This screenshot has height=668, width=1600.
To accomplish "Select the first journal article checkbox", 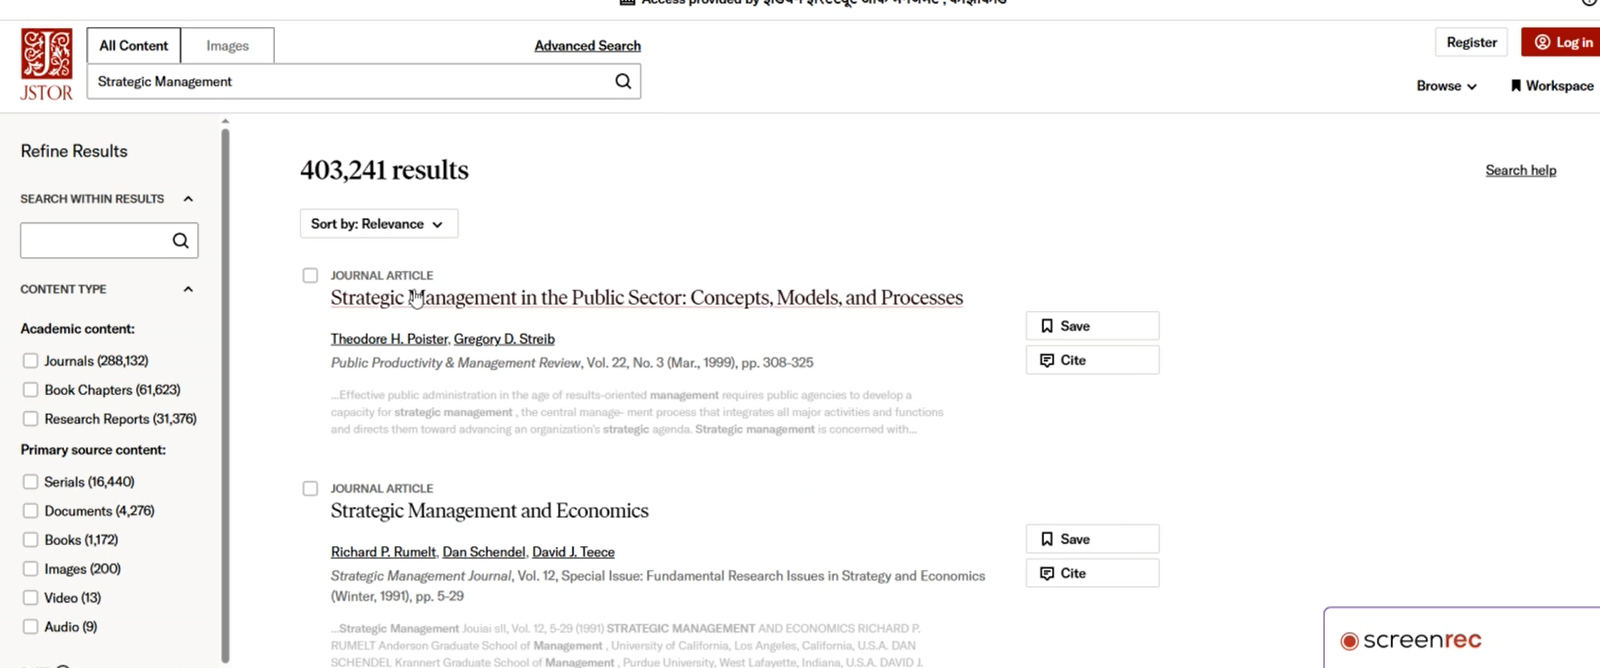I will coord(310,276).
